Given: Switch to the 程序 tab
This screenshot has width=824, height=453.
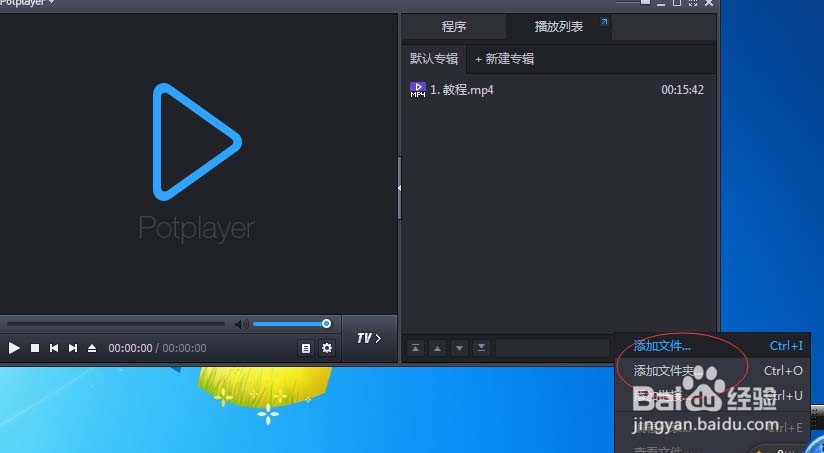Looking at the screenshot, I should [x=454, y=26].
